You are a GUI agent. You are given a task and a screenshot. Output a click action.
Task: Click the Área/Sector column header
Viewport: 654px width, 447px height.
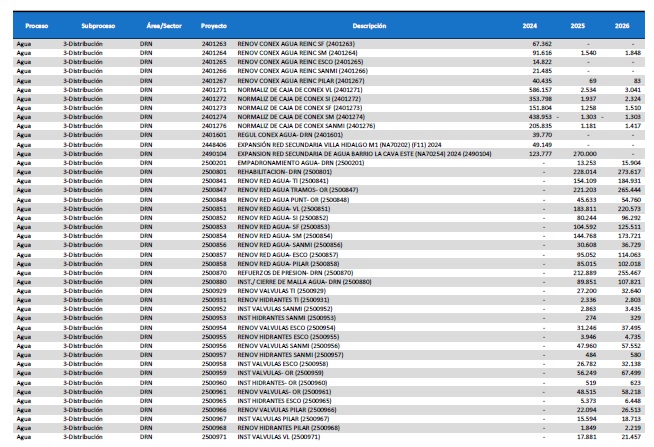click(x=158, y=24)
